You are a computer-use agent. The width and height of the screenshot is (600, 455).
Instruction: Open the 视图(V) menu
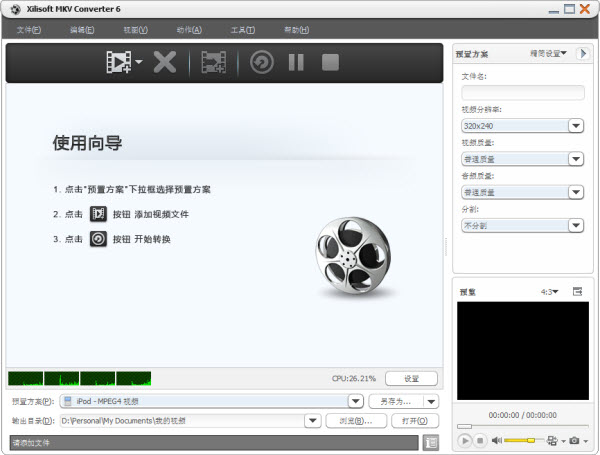click(x=135, y=30)
